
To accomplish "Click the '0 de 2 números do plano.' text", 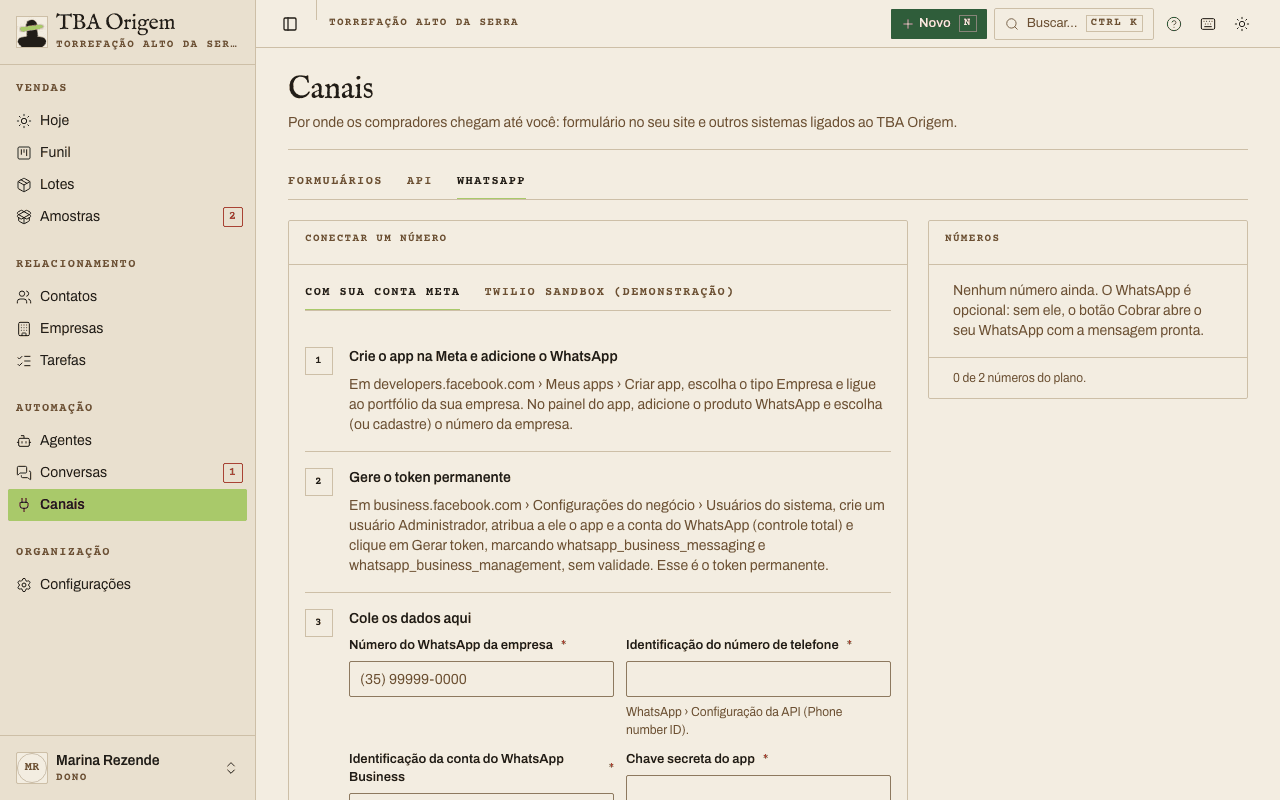I will point(1019,378).
